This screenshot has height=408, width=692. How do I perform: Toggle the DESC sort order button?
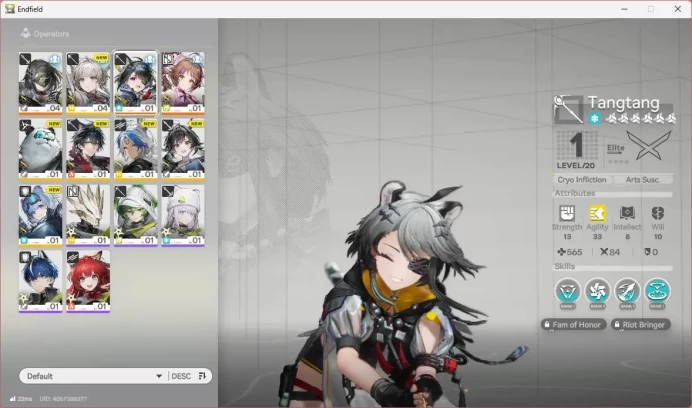click(188, 376)
